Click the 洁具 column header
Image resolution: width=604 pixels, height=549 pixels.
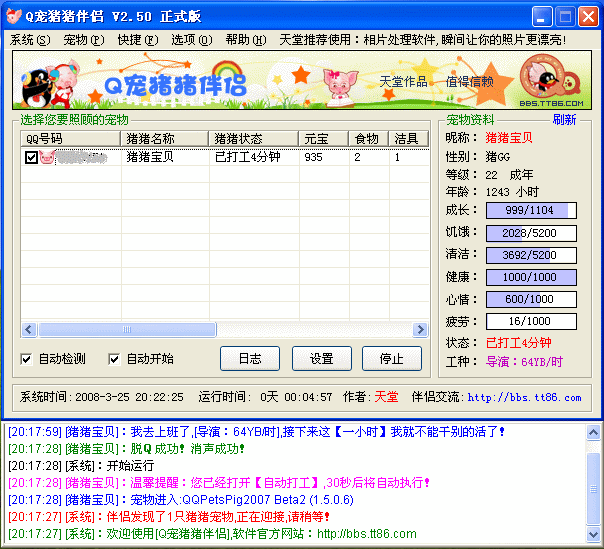[x=409, y=139]
